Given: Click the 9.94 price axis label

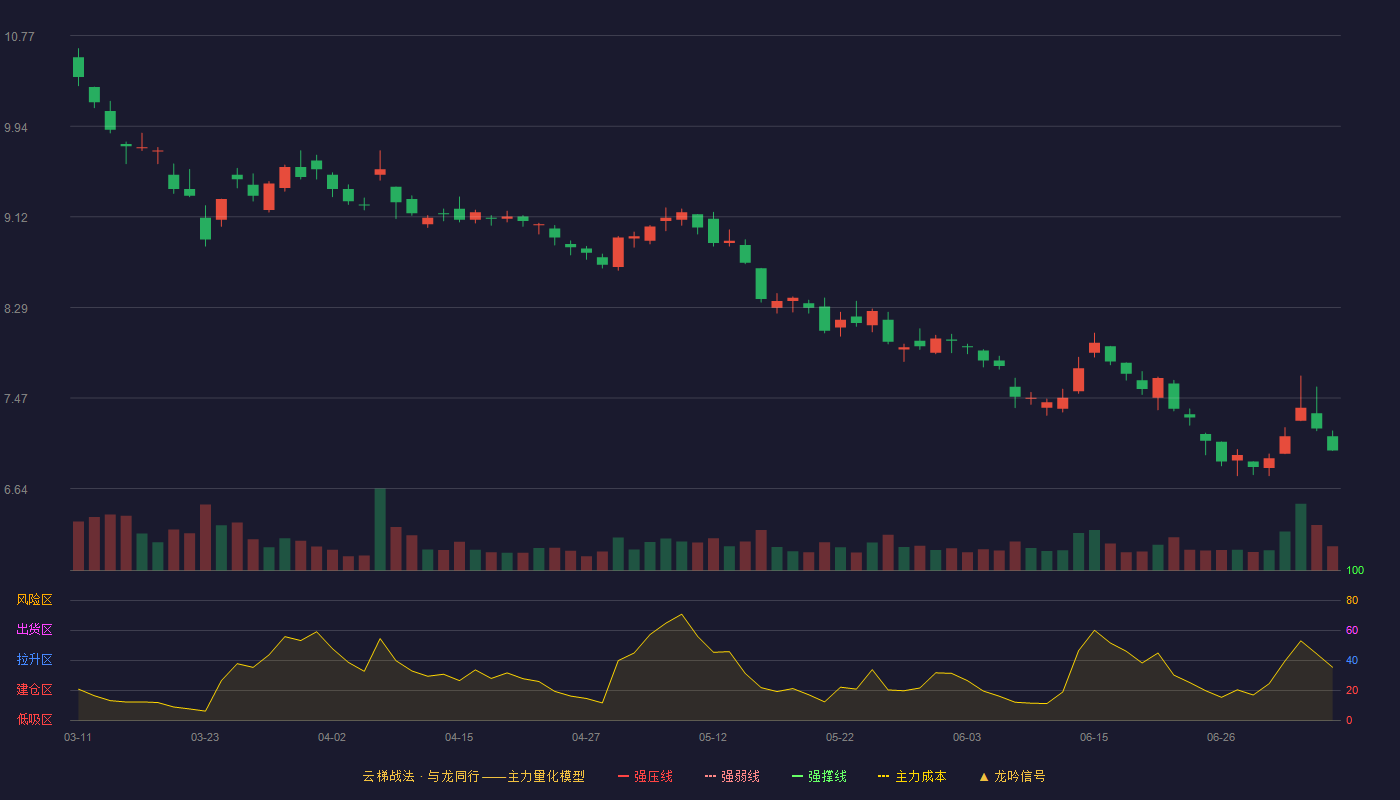Looking at the screenshot, I should point(17,128).
